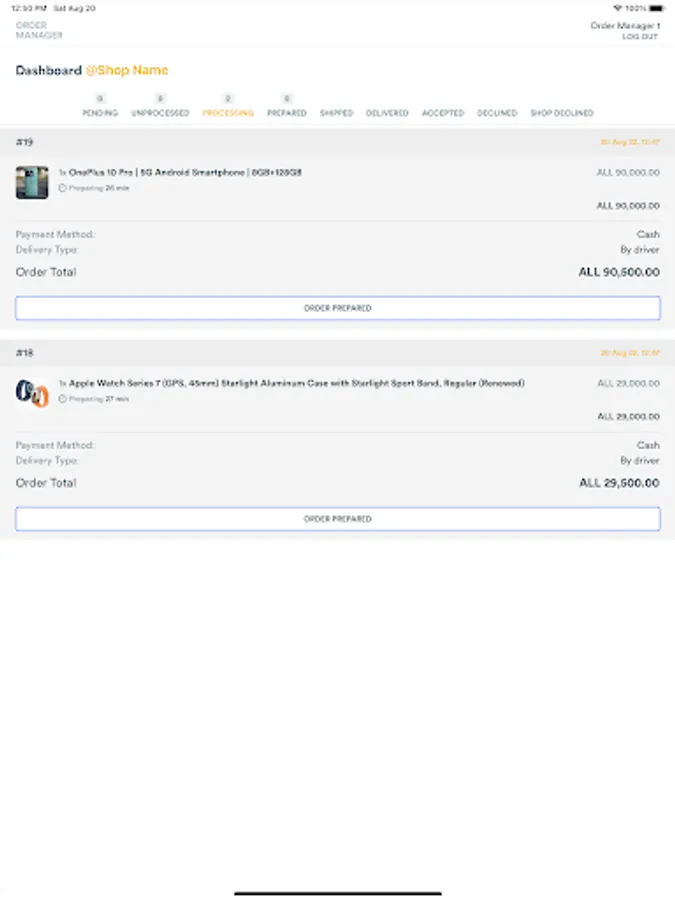Mark order #19 as Order Prepared
This screenshot has height=900, width=675.
coord(338,308)
